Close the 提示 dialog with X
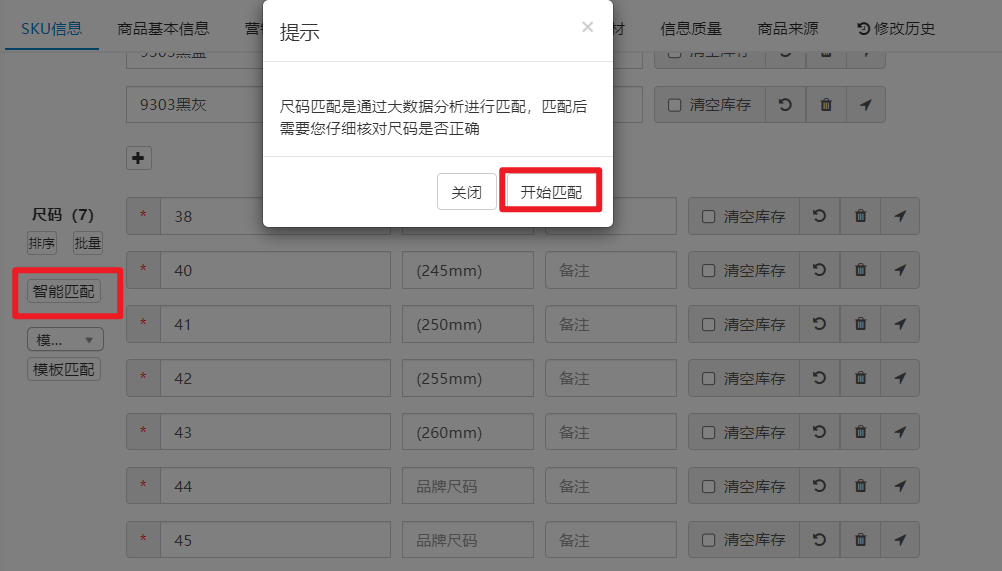This screenshot has height=571, width=1002. pyautogui.click(x=587, y=28)
